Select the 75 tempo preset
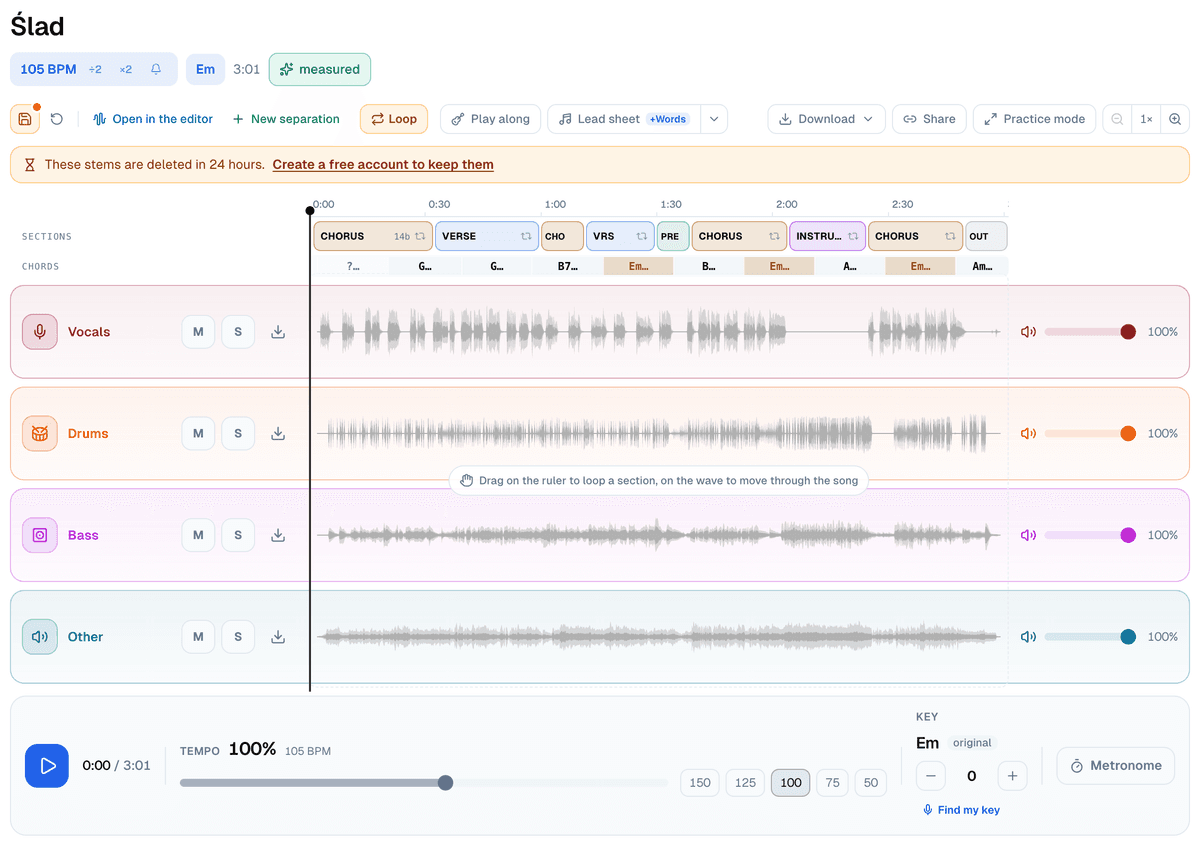The width and height of the screenshot is (1200, 845). point(833,782)
